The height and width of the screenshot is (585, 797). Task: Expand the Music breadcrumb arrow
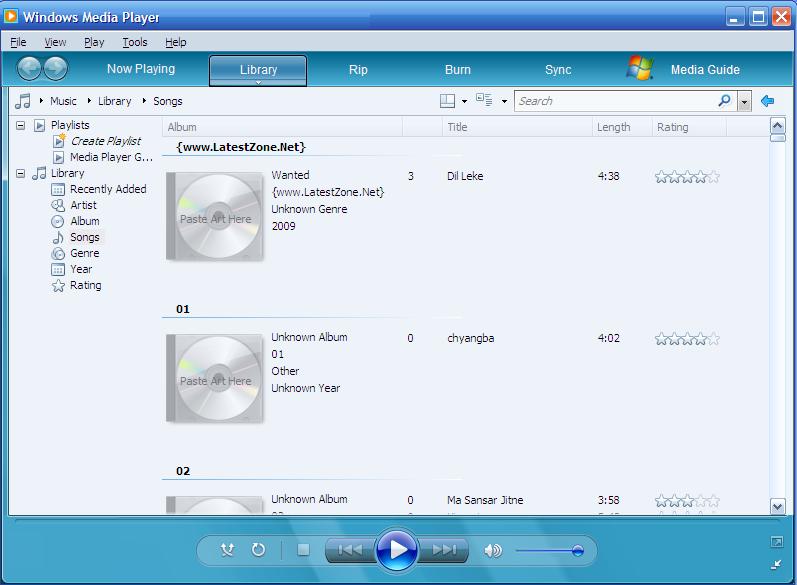pyautogui.click(x=41, y=101)
